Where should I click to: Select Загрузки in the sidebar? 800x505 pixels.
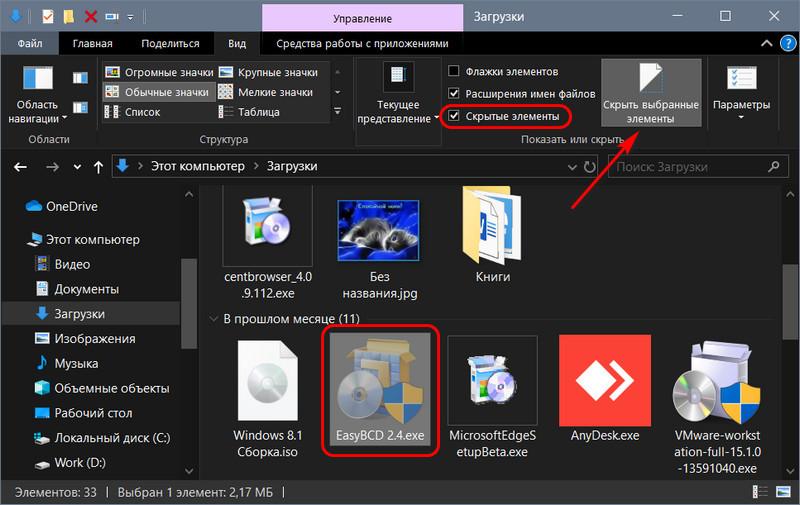(91, 314)
